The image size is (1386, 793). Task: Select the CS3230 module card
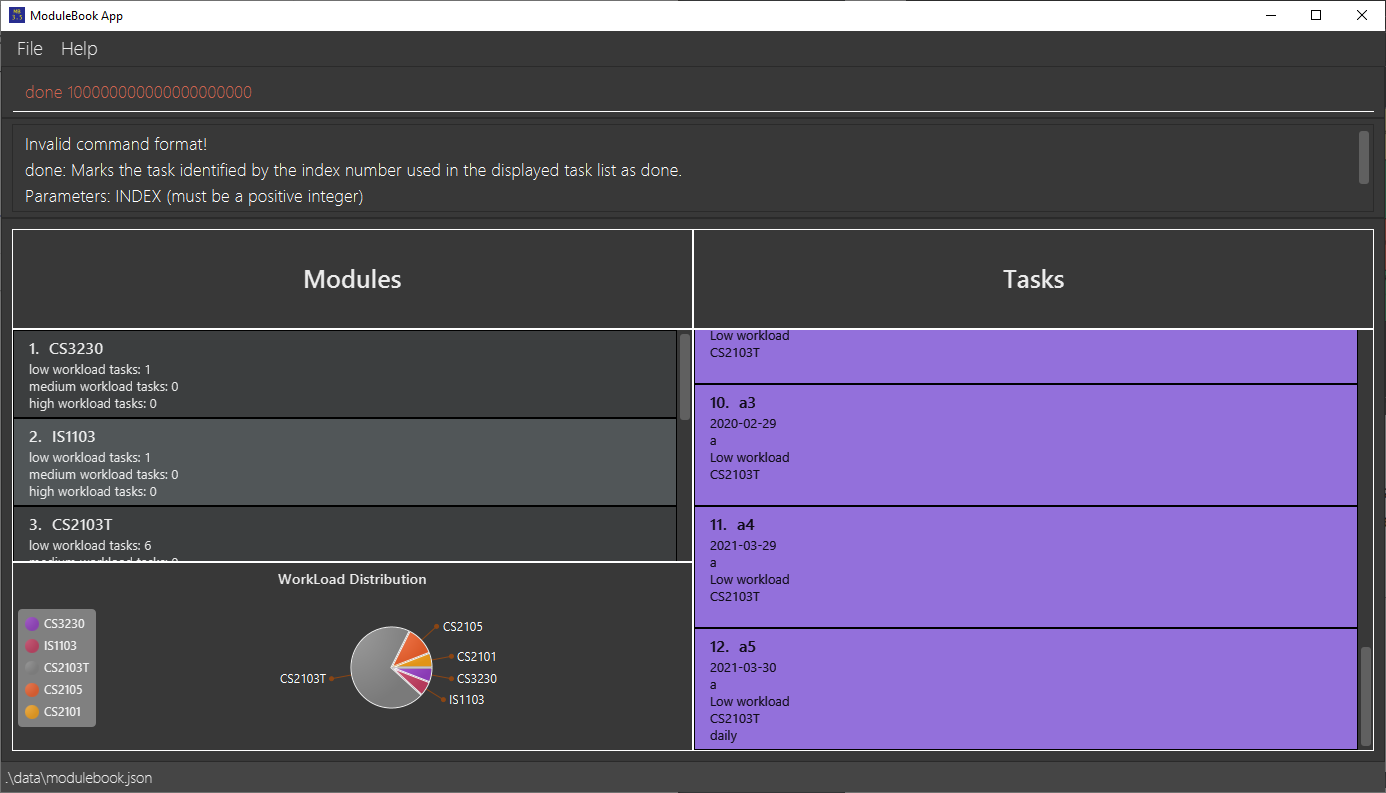pyautogui.click(x=345, y=374)
